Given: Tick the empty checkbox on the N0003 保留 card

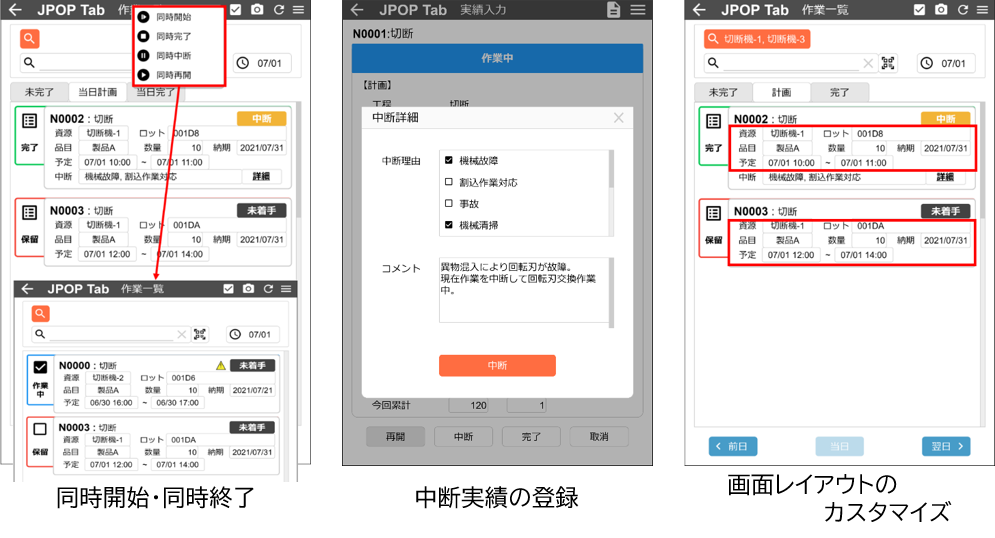Looking at the screenshot, I should [40, 430].
